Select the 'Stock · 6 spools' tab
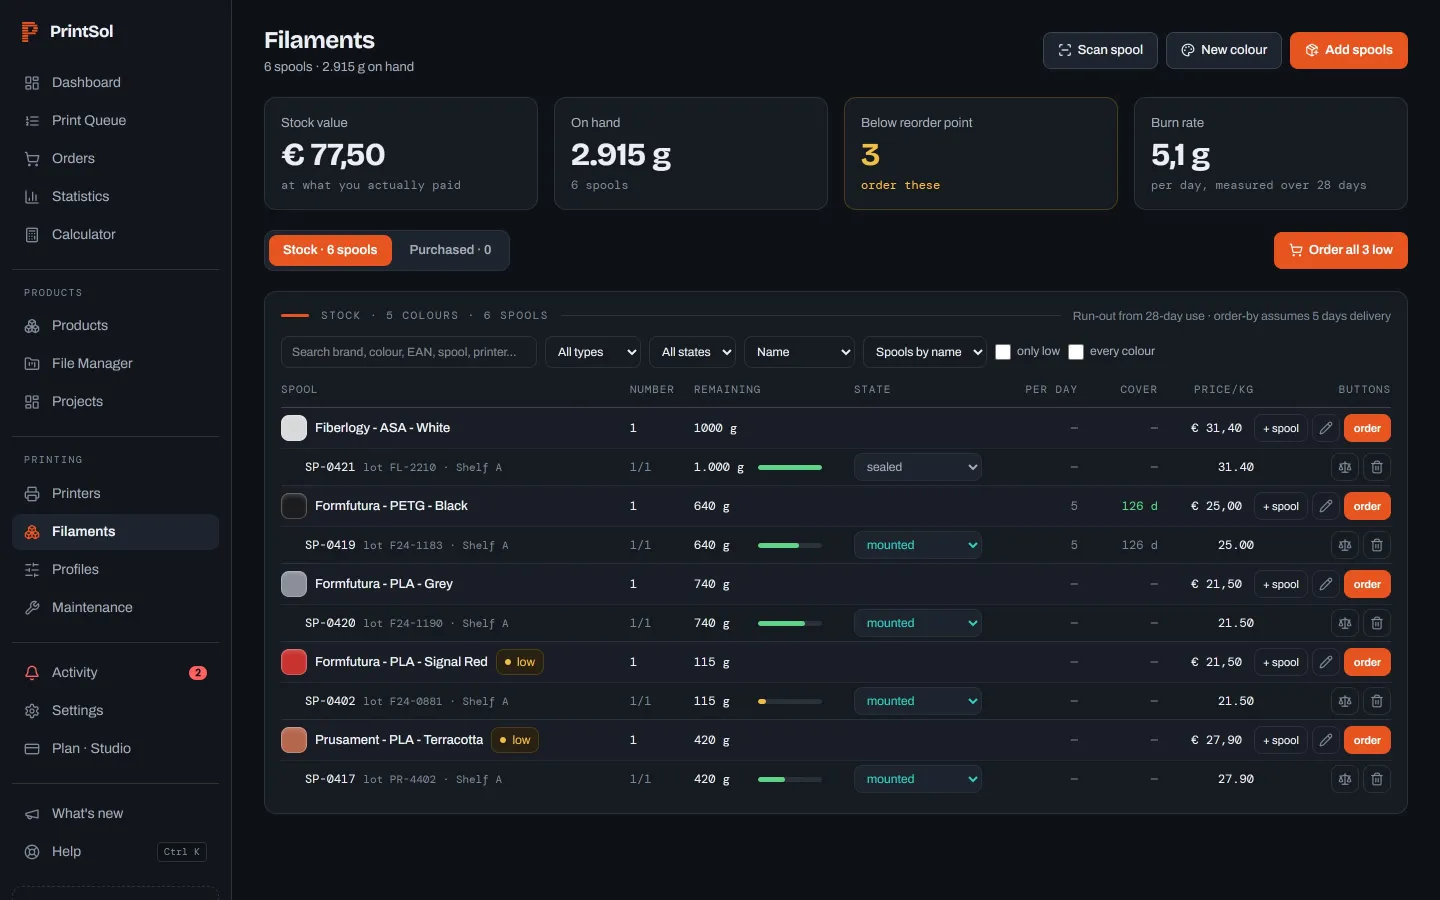The image size is (1440, 900). [330, 250]
